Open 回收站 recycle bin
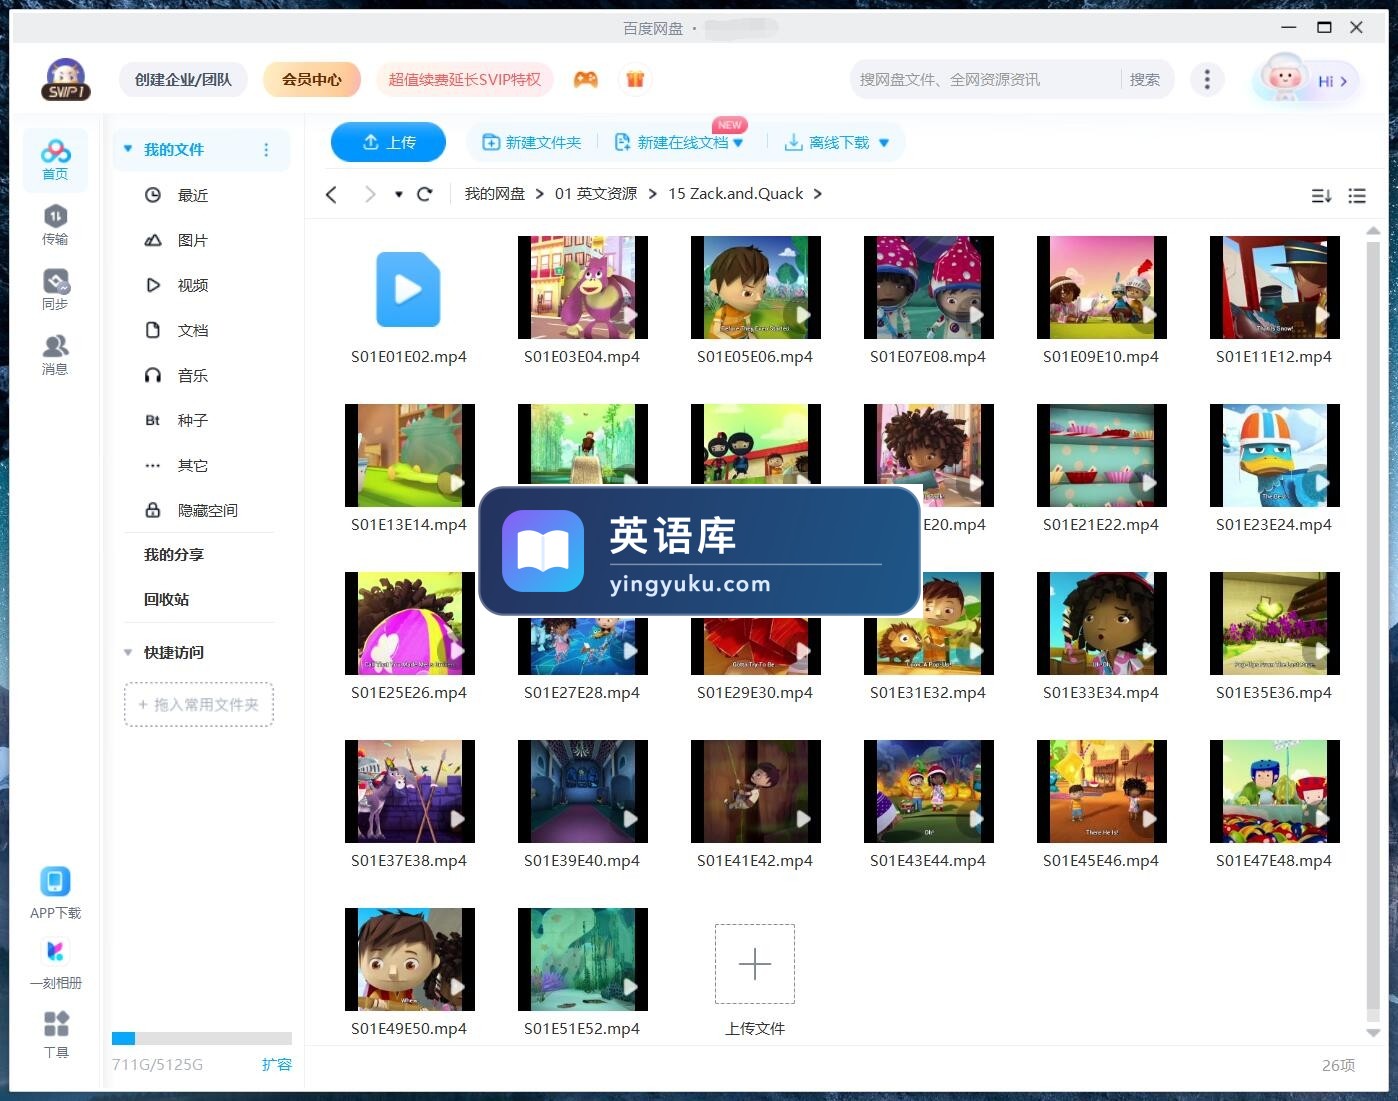This screenshot has height=1101, width=1398. pos(166,599)
